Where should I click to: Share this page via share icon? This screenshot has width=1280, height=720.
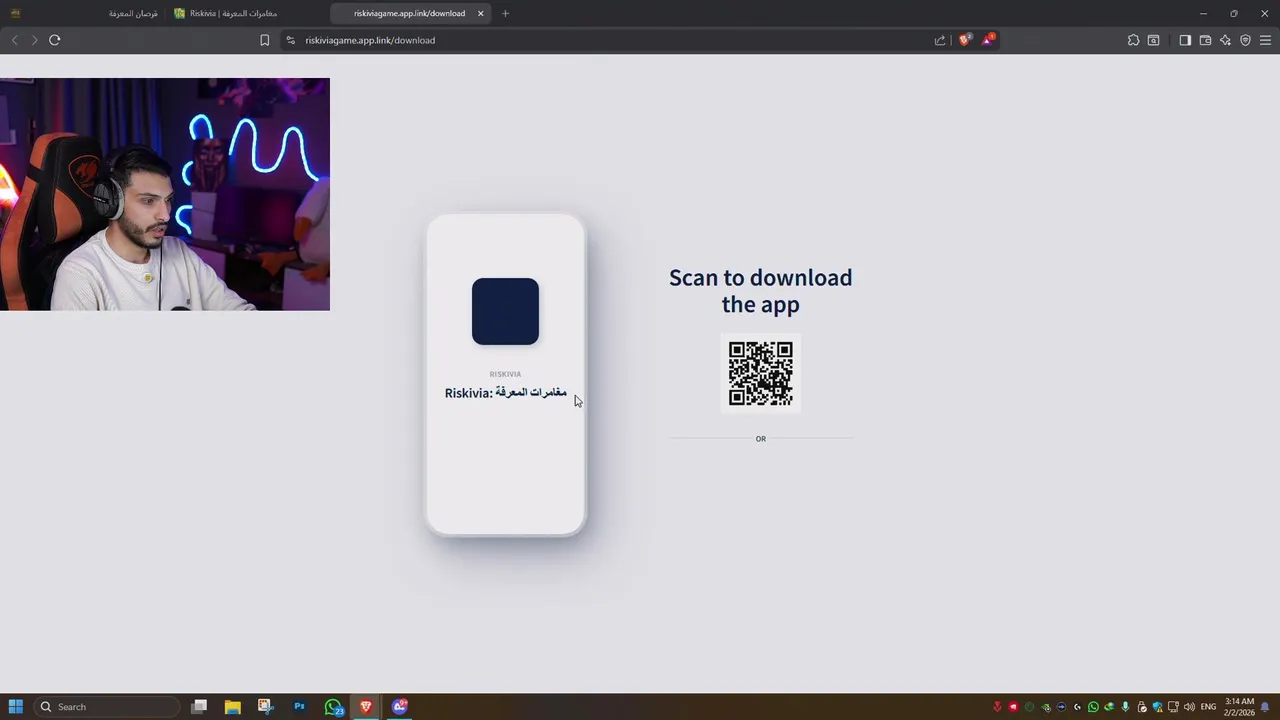pyautogui.click(x=940, y=40)
